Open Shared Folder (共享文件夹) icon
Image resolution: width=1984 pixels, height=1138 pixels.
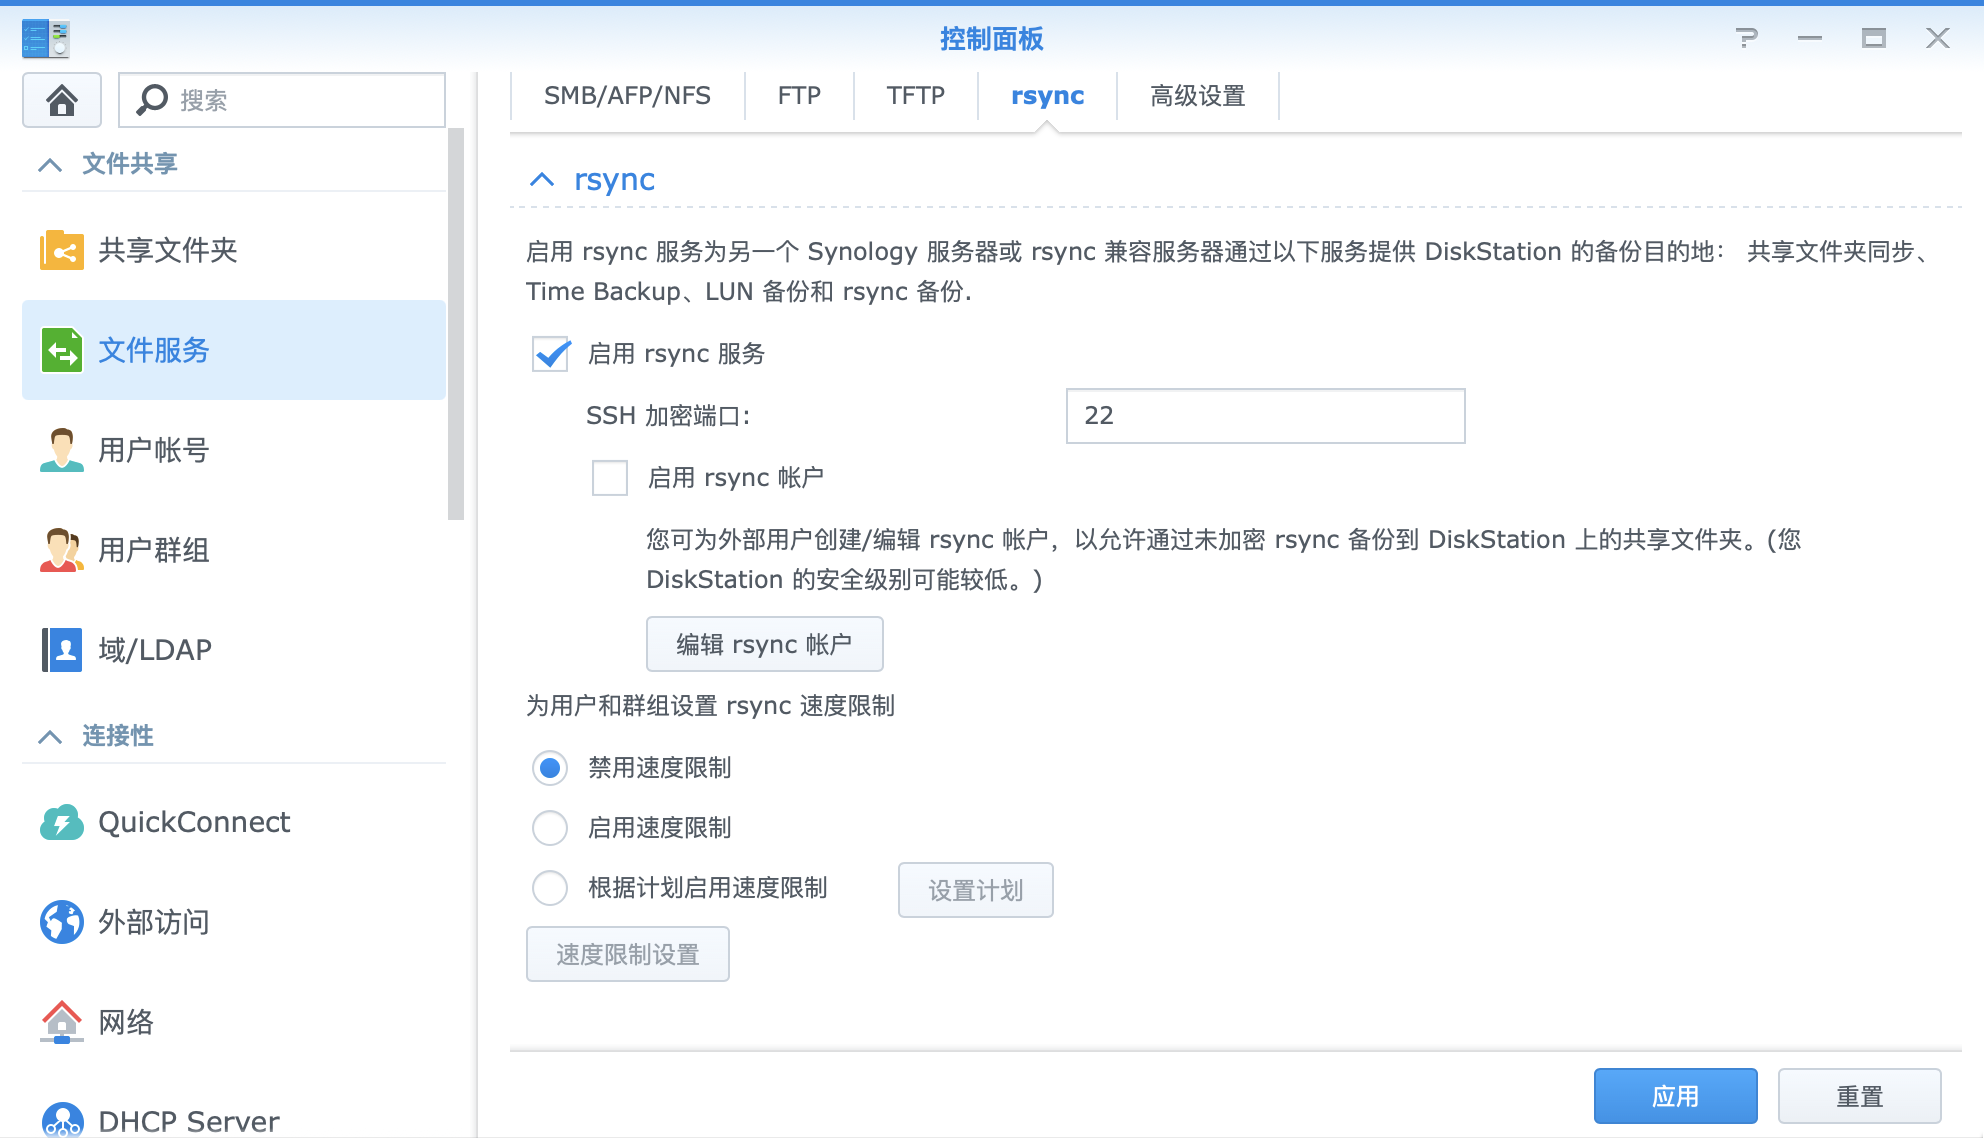(x=62, y=250)
